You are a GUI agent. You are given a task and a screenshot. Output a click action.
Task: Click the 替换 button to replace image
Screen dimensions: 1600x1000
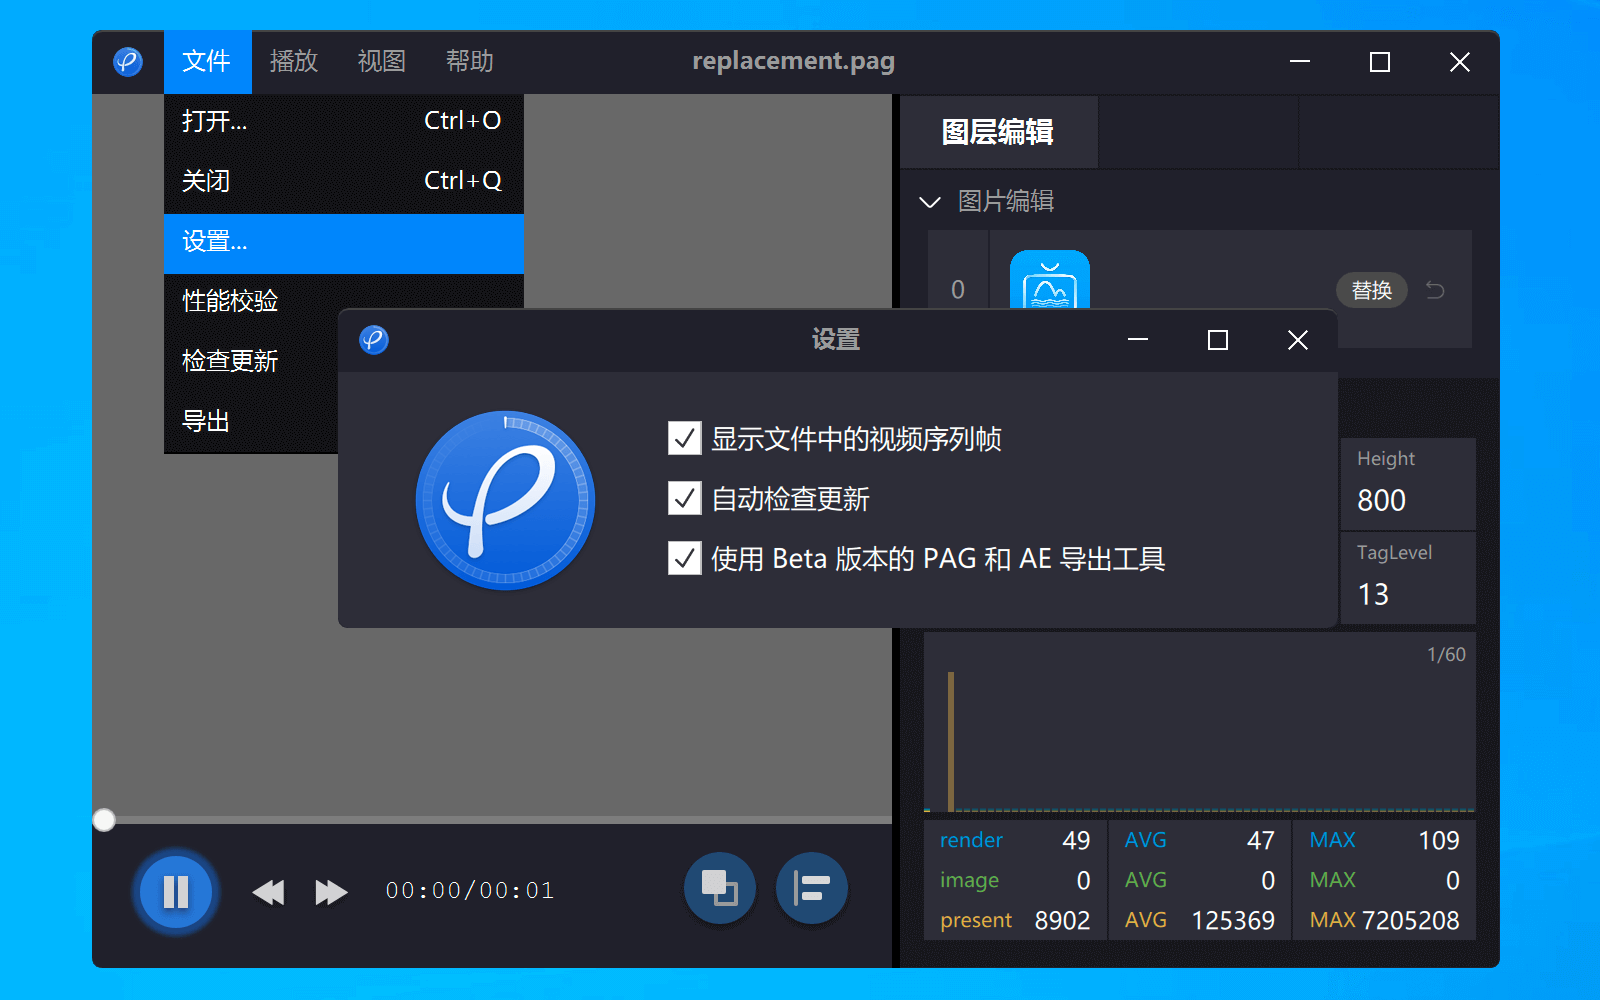pyautogui.click(x=1371, y=290)
